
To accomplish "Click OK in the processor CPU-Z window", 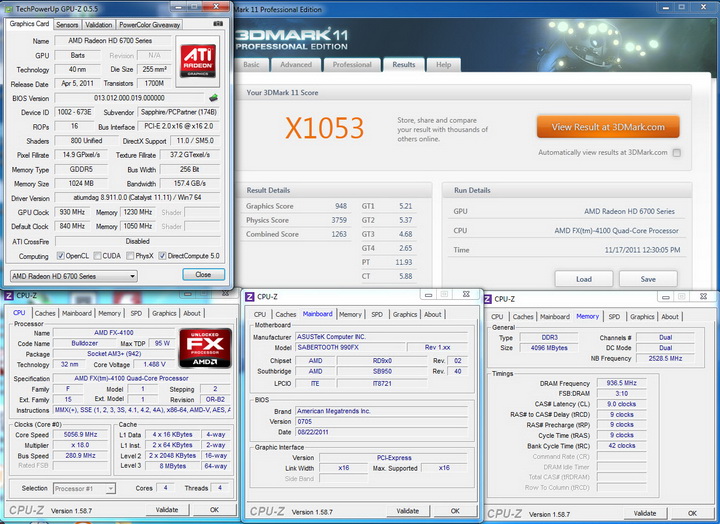I will (214, 510).
